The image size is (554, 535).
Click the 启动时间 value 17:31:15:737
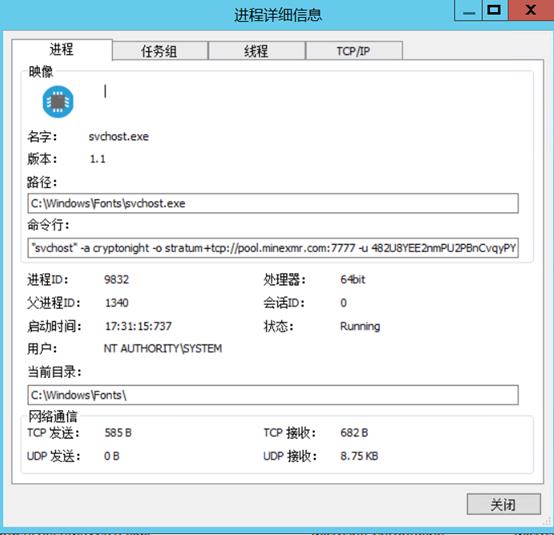138,326
